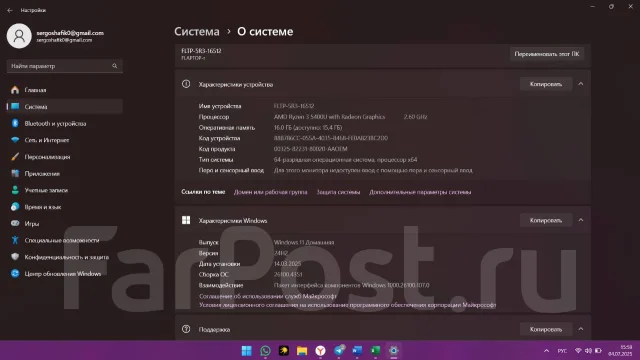The width and height of the screenshot is (640, 360).
Task: Click the Дата установки value 14.03.2025
Action: [x=287, y=264]
